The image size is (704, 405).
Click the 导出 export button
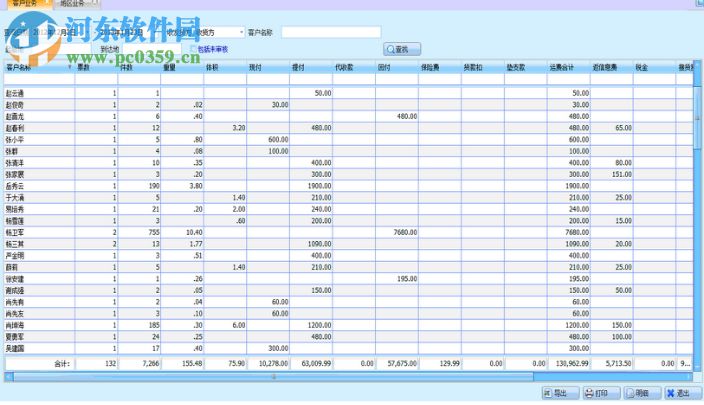[x=561, y=393]
